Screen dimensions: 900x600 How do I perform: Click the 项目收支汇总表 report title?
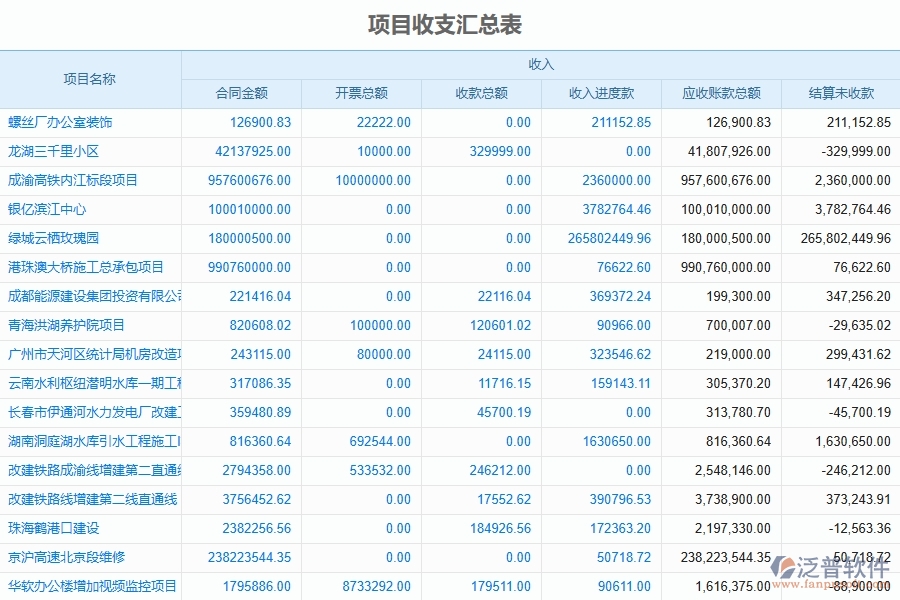tap(449, 17)
